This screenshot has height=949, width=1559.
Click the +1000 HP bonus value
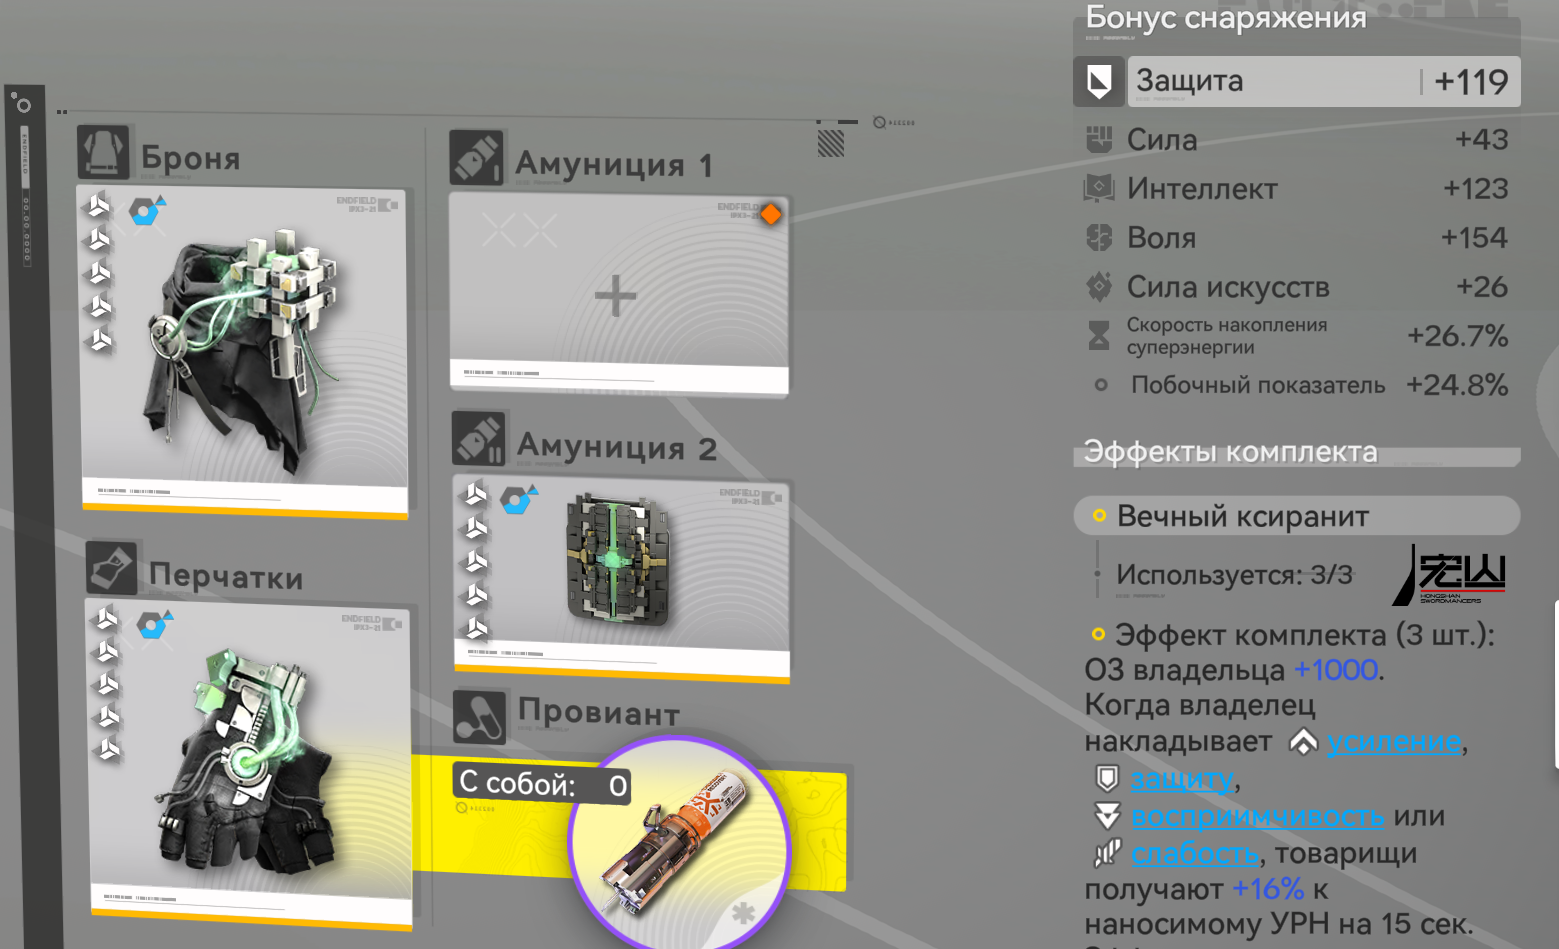coord(1336,670)
